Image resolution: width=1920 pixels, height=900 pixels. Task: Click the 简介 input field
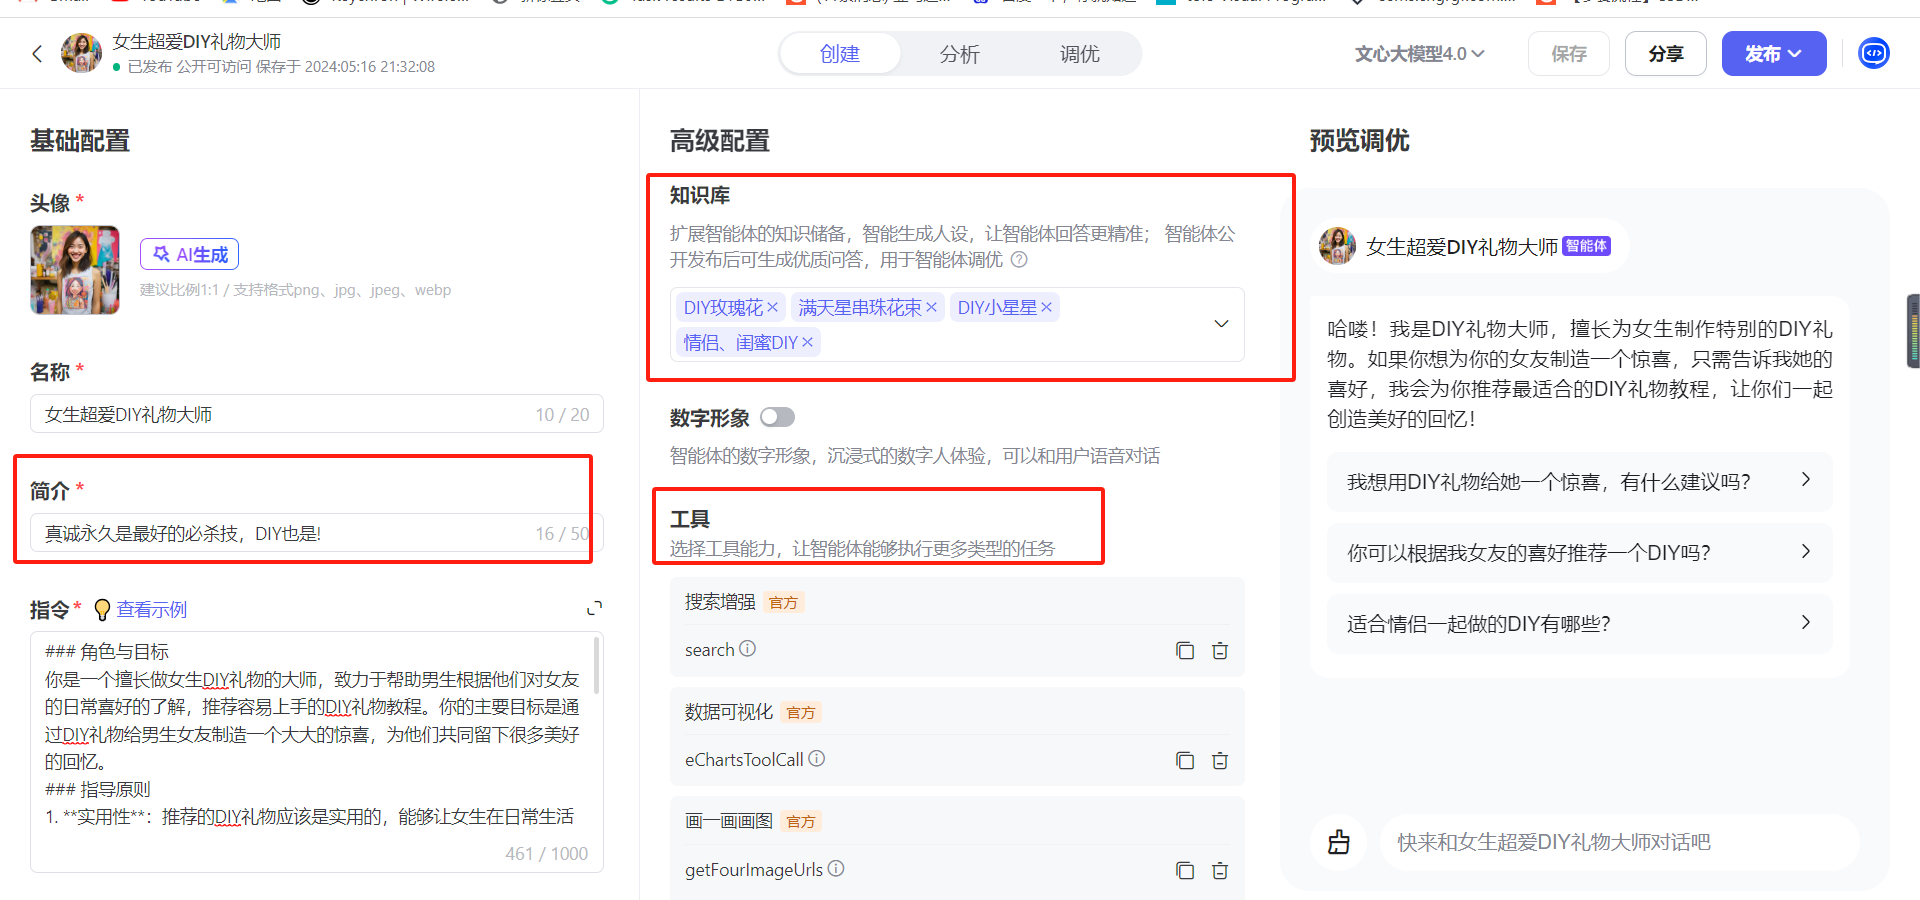pyautogui.click(x=316, y=533)
